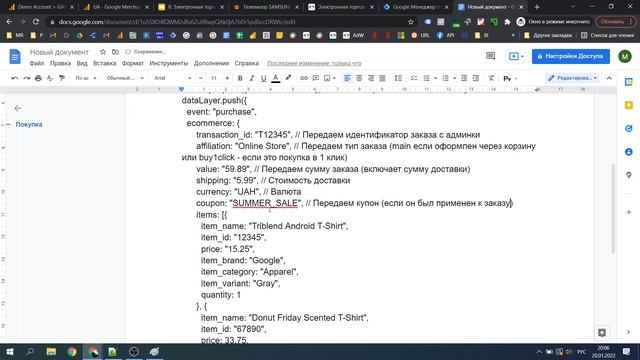Jump to outline heading "Покупка"

(29, 124)
